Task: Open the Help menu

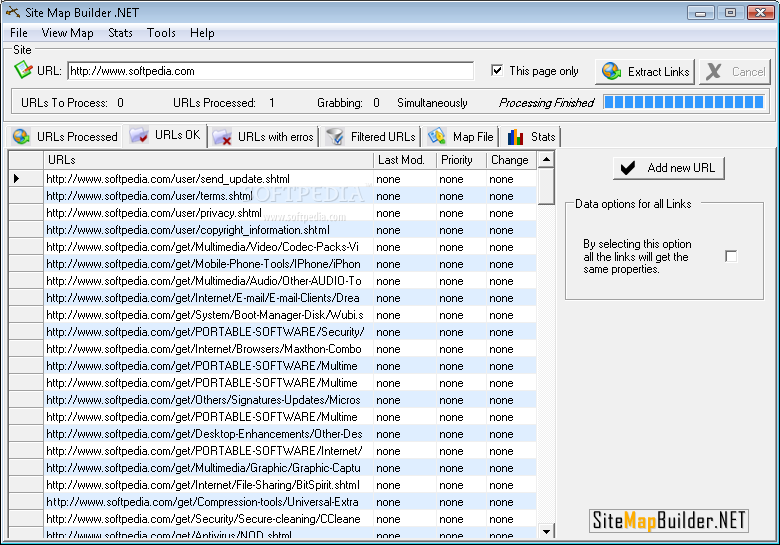Action: [202, 33]
